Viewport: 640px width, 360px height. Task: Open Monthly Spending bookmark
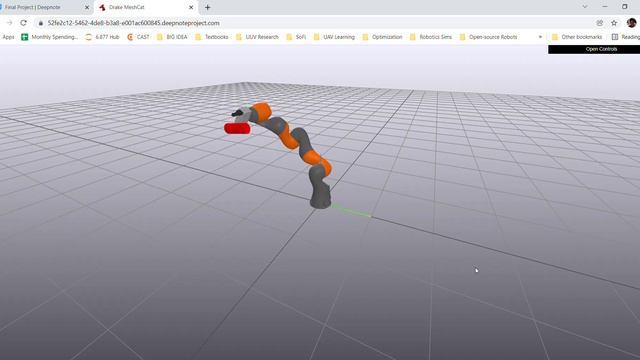click(49, 37)
